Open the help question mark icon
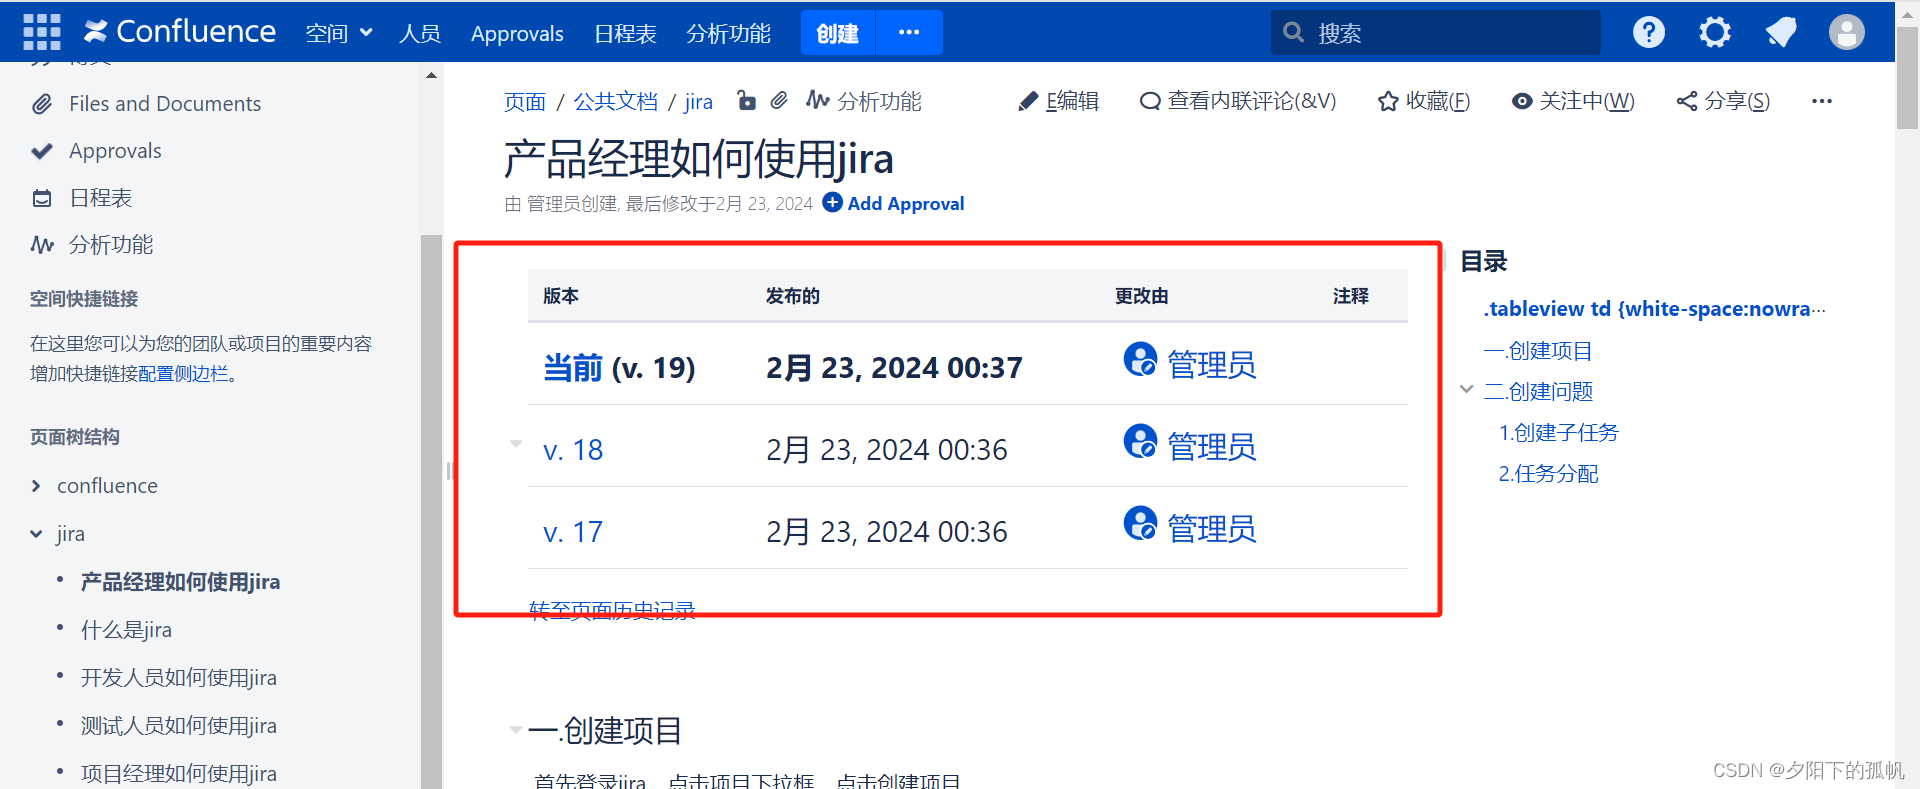 coord(1649,32)
